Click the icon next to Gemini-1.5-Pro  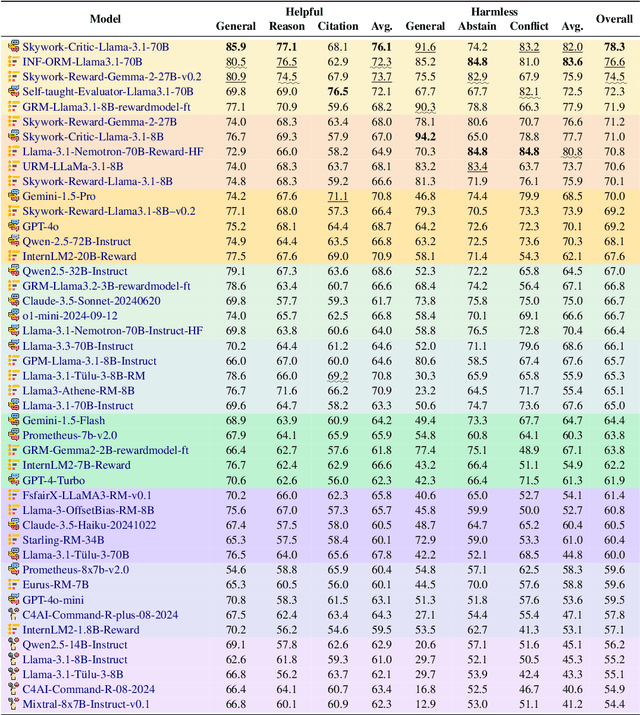point(14,196)
